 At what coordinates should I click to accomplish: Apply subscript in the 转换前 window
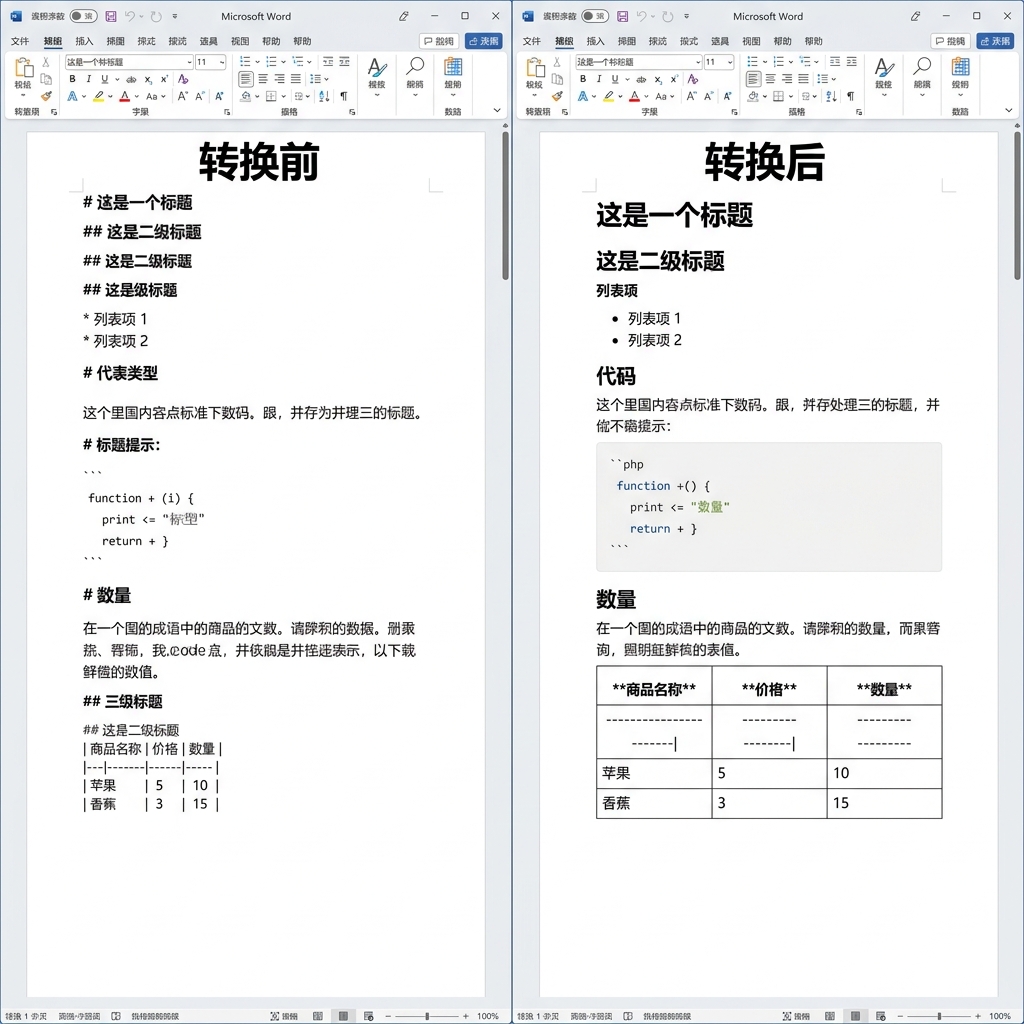pos(148,79)
